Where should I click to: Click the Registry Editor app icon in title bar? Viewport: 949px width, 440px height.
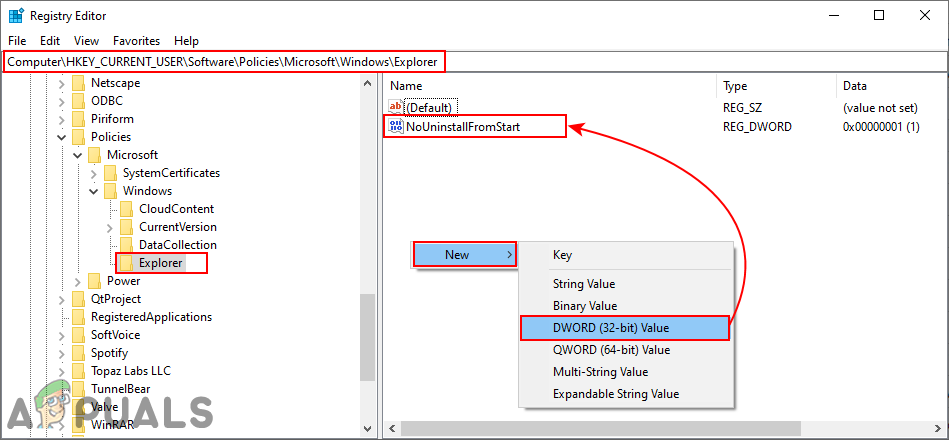tap(17, 15)
